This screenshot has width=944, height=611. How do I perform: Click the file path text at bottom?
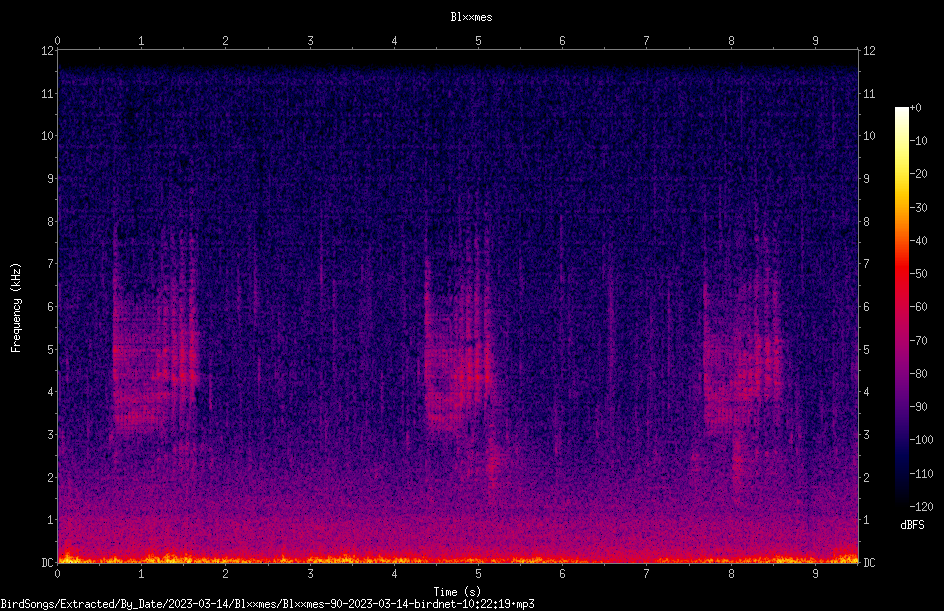[267, 604]
